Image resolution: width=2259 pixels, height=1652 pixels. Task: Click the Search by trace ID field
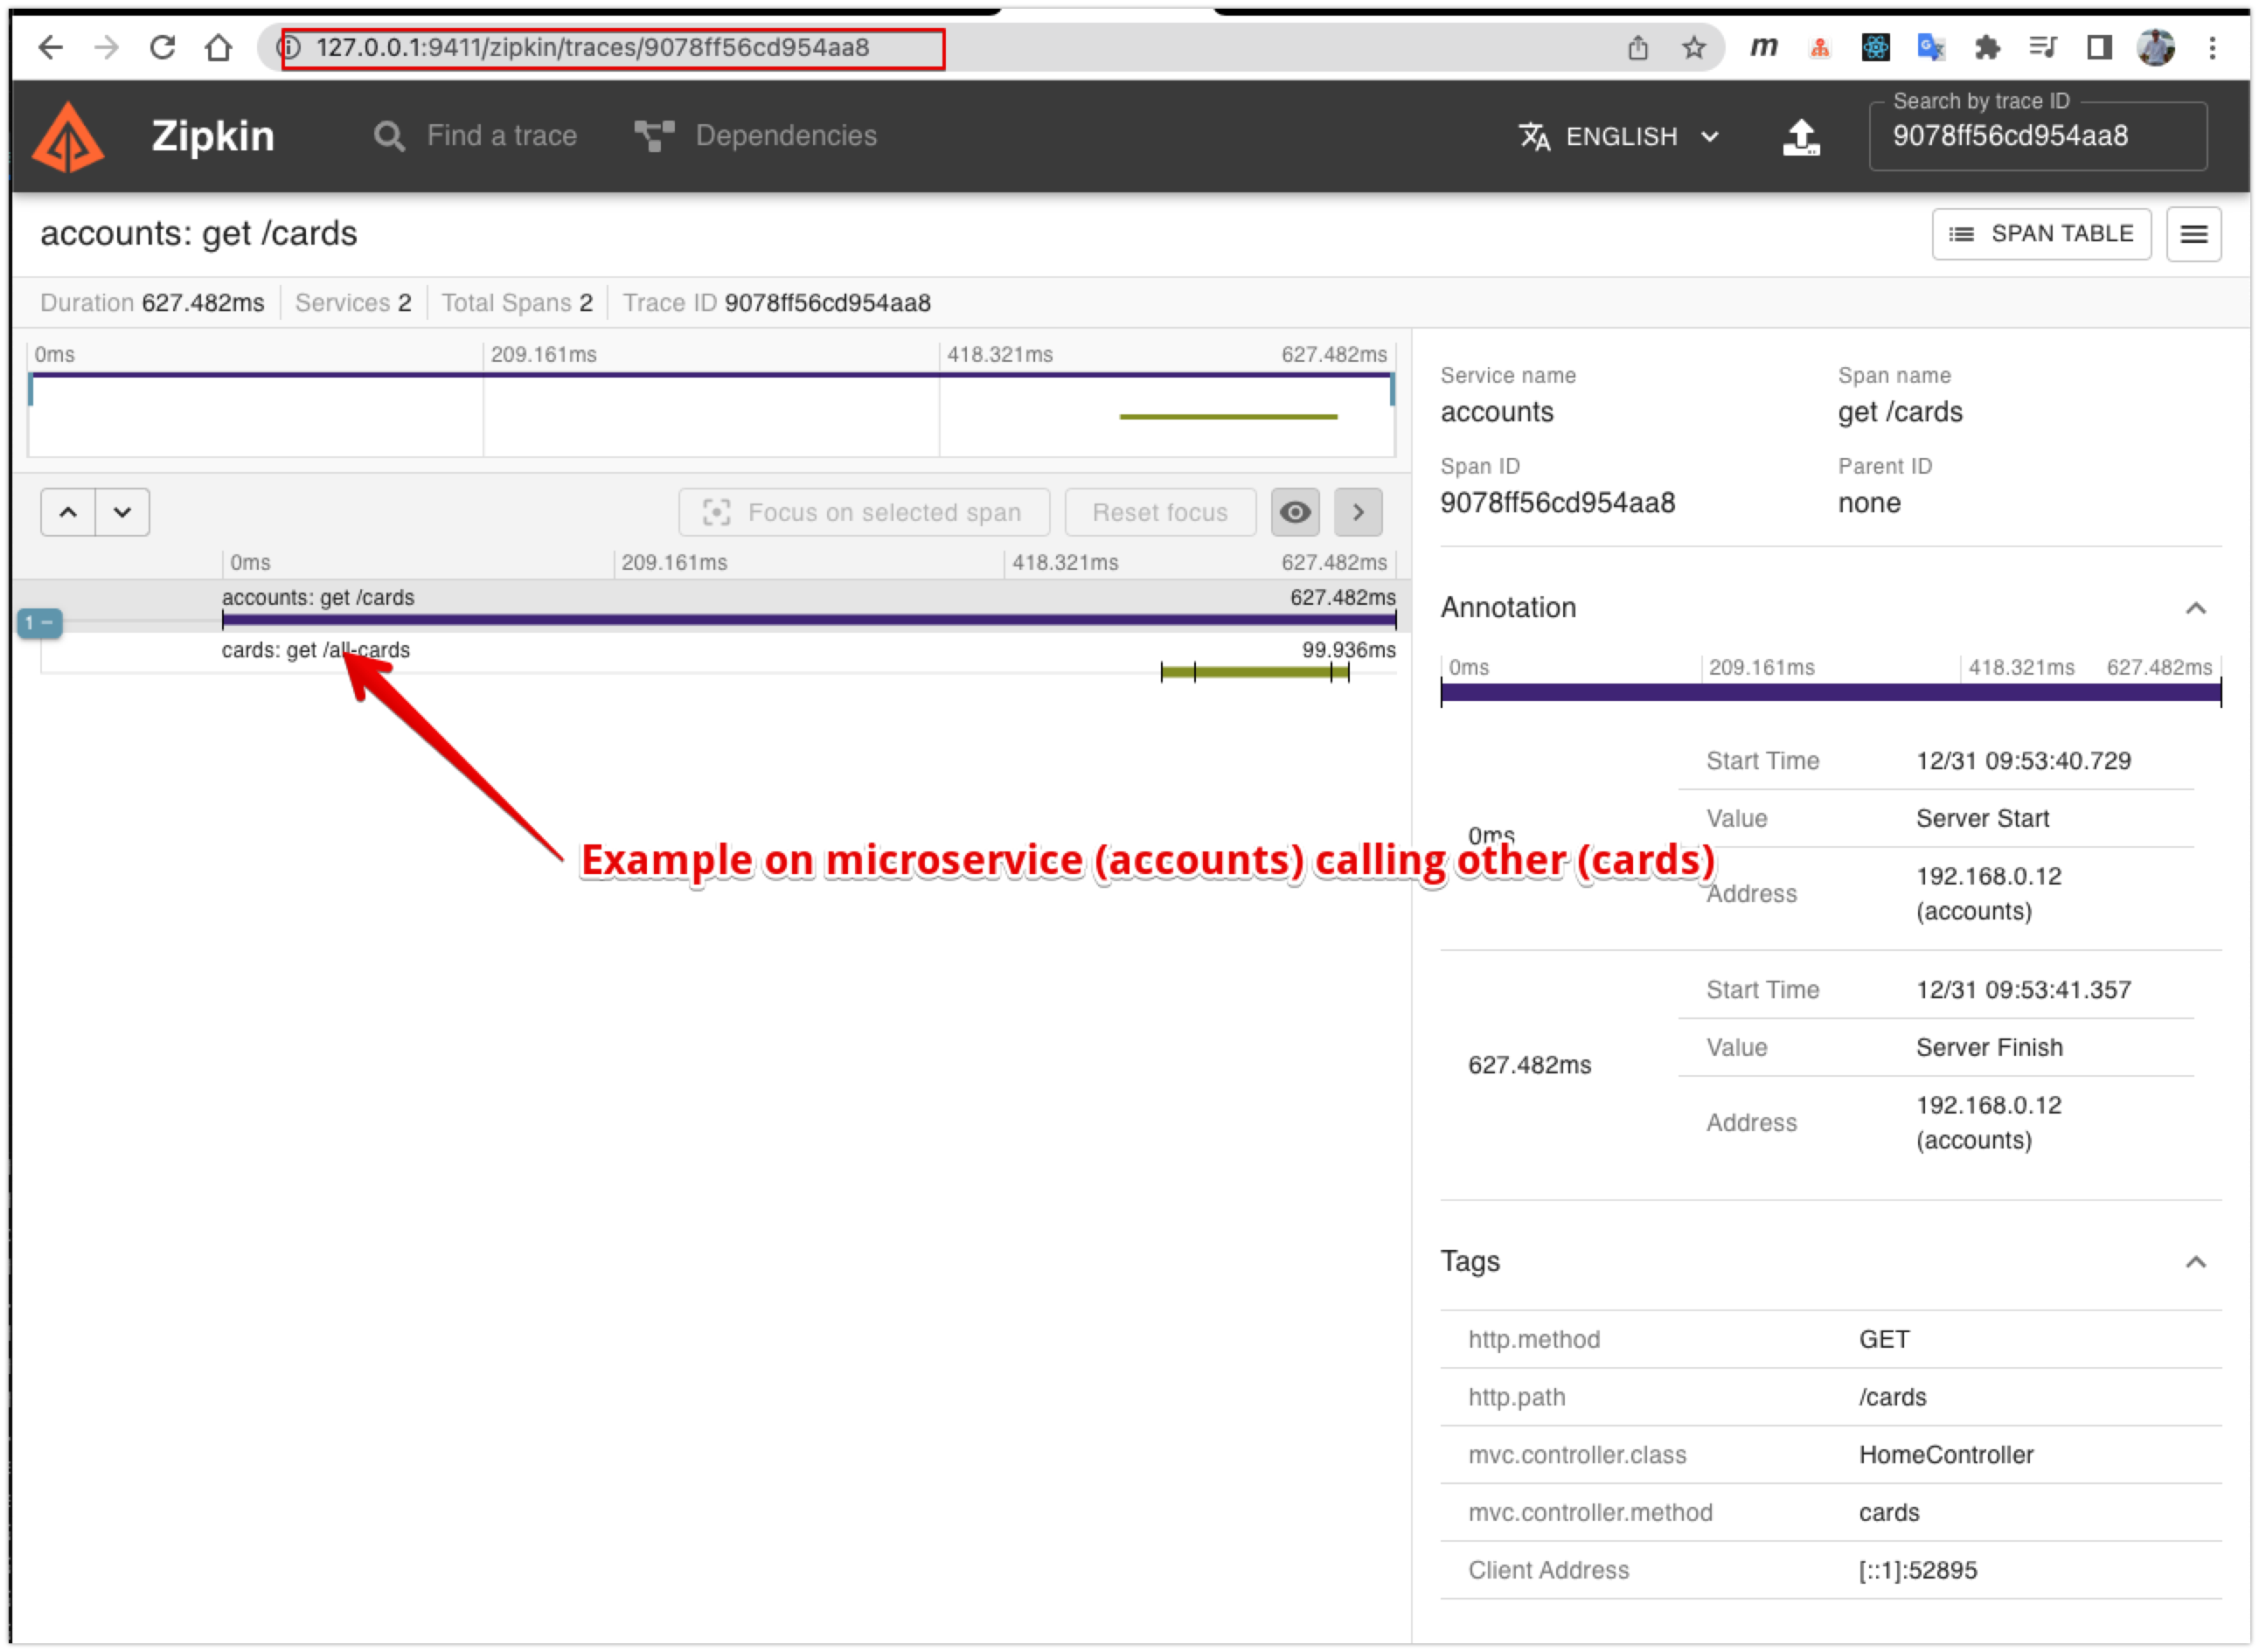click(2037, 137)
